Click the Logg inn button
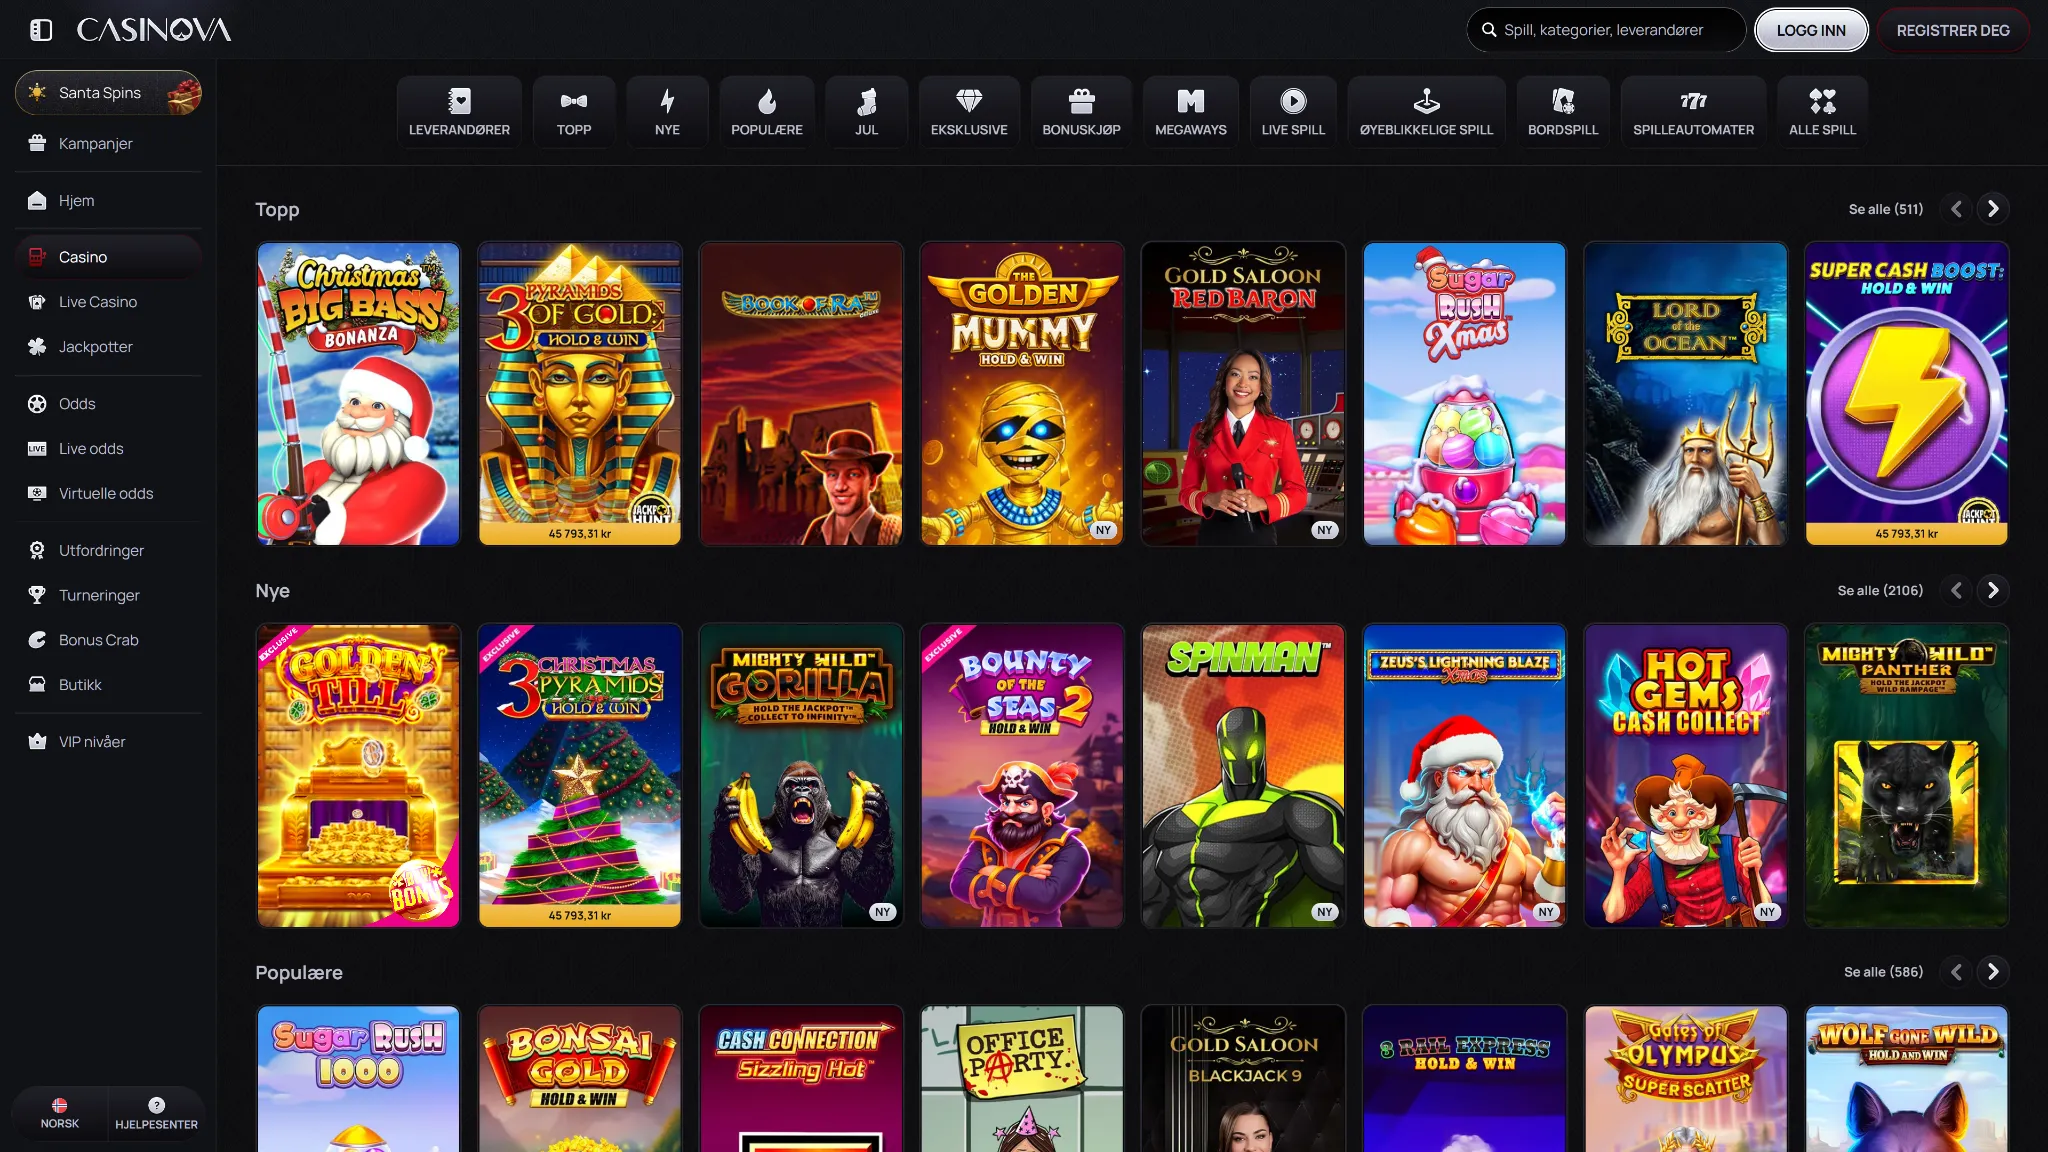 coord(1810,30)
